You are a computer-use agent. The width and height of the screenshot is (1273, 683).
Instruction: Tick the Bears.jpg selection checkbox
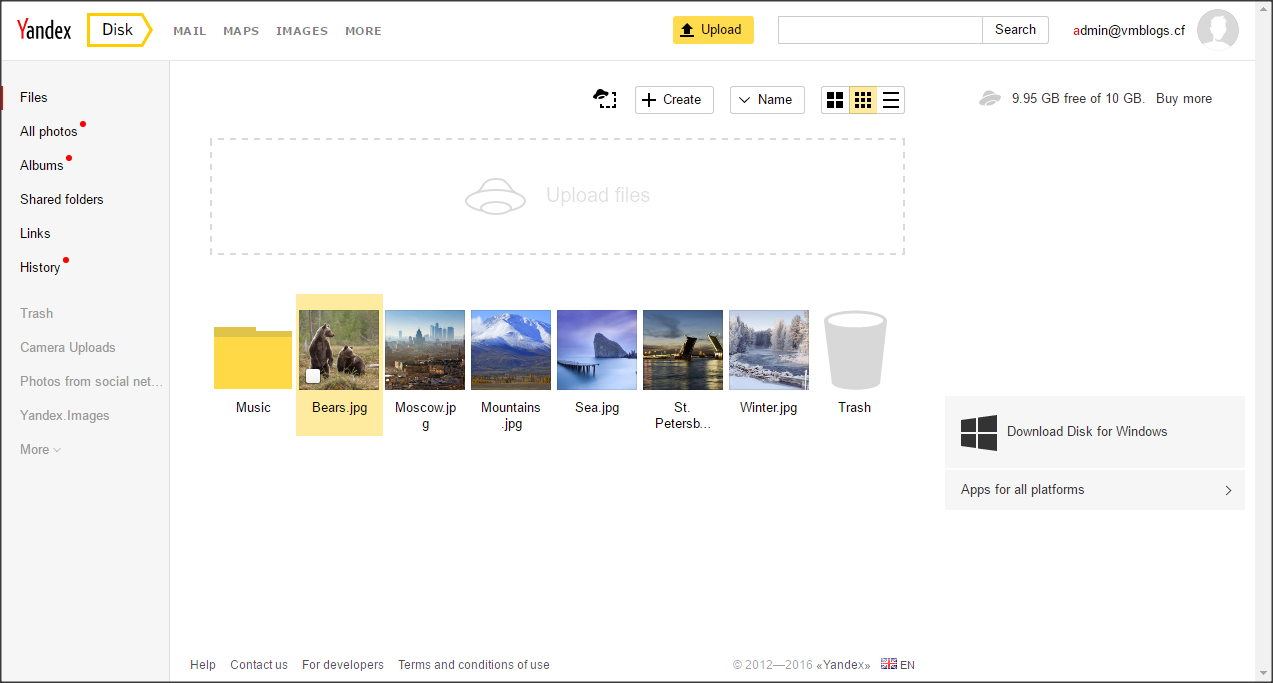(x=313, y=376)
